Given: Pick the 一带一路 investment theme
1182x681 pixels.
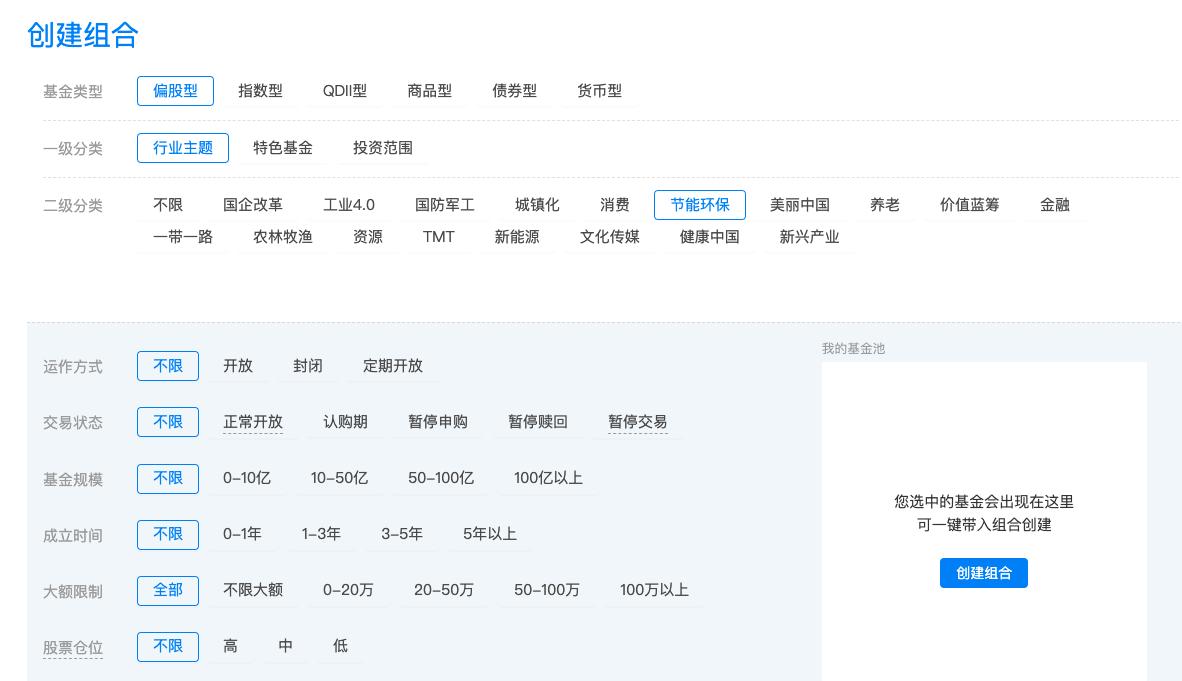Looking at the screenshot, I should click(x=183, y=237).
